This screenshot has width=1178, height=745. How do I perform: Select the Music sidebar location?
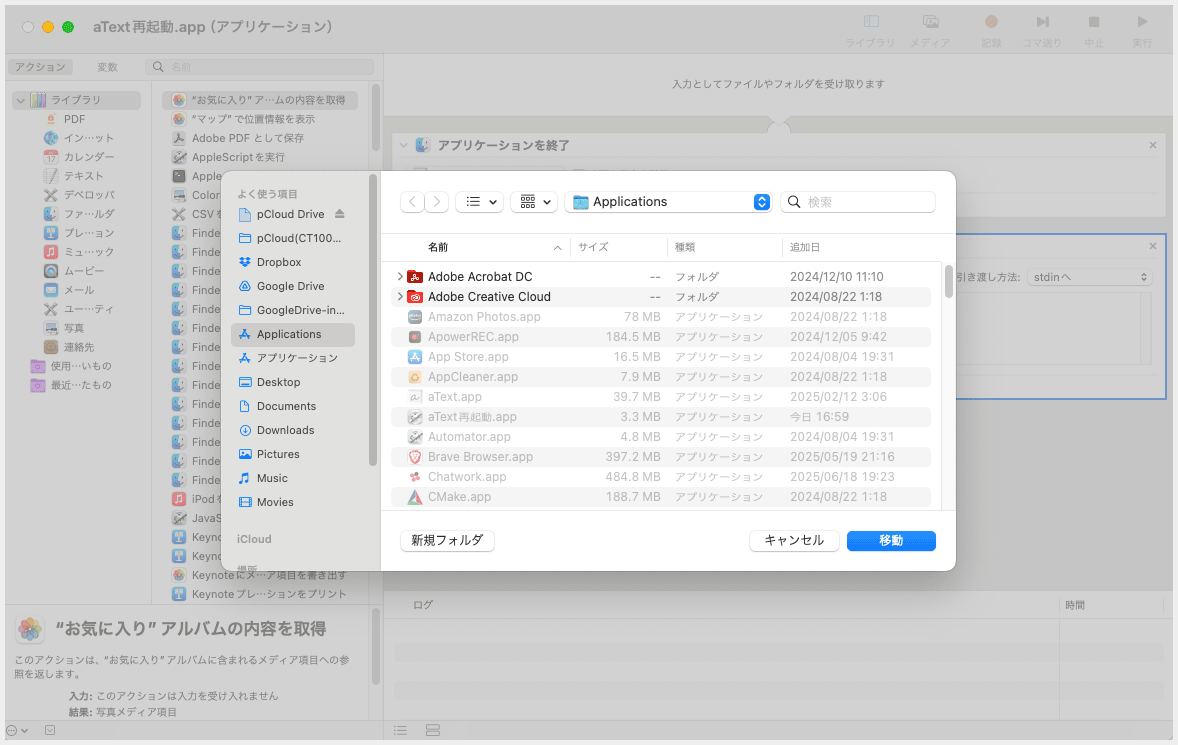point(271,478)
